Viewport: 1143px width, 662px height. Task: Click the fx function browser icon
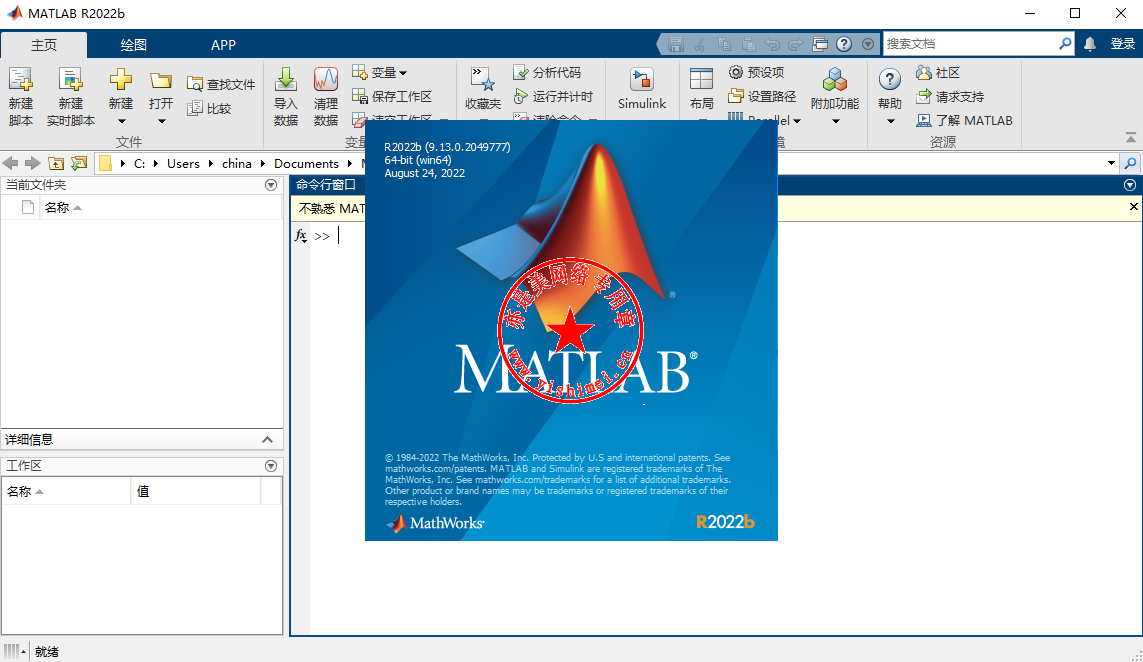tap(300, 235)
